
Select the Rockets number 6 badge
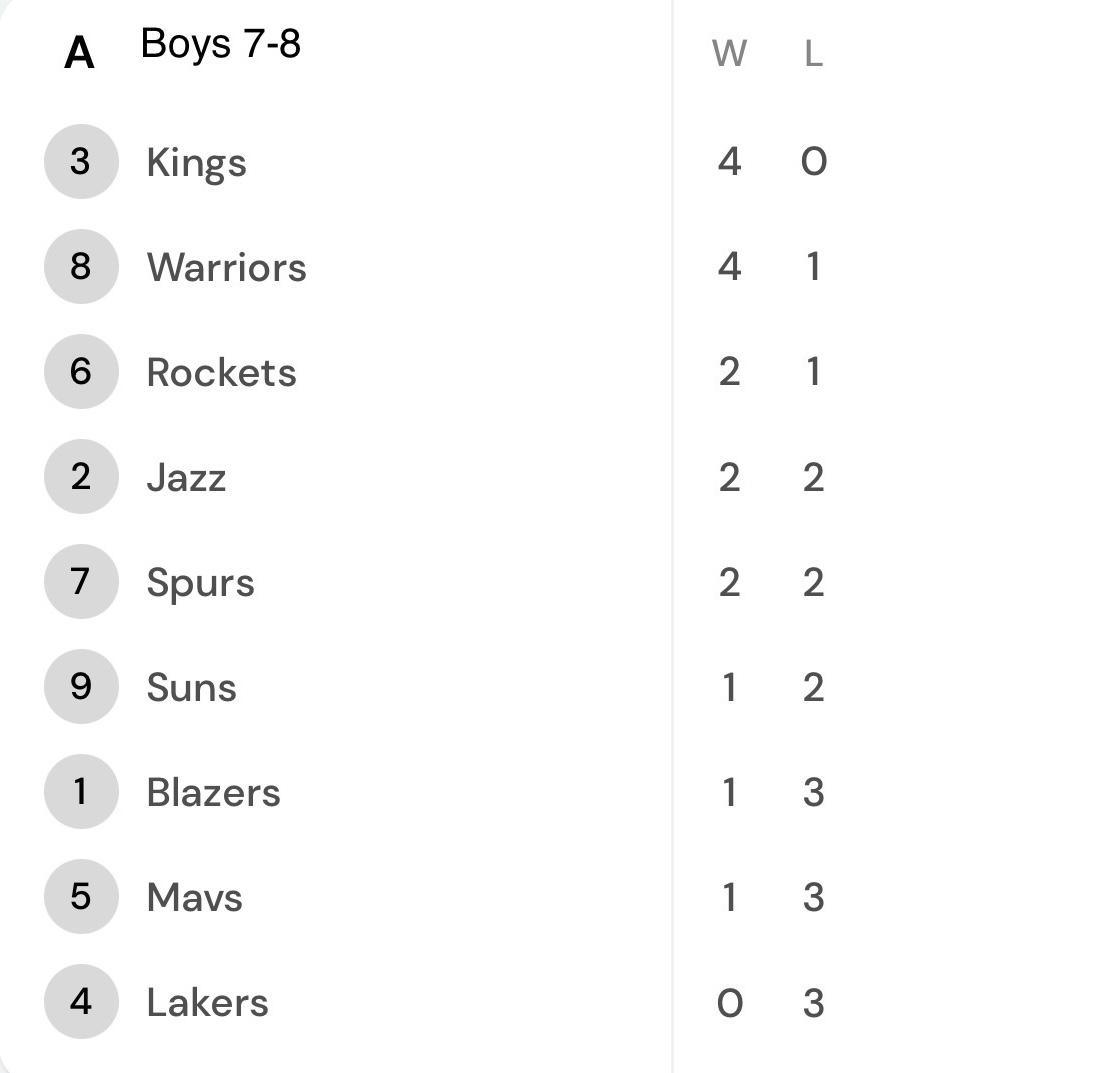[x=81, y=371]
